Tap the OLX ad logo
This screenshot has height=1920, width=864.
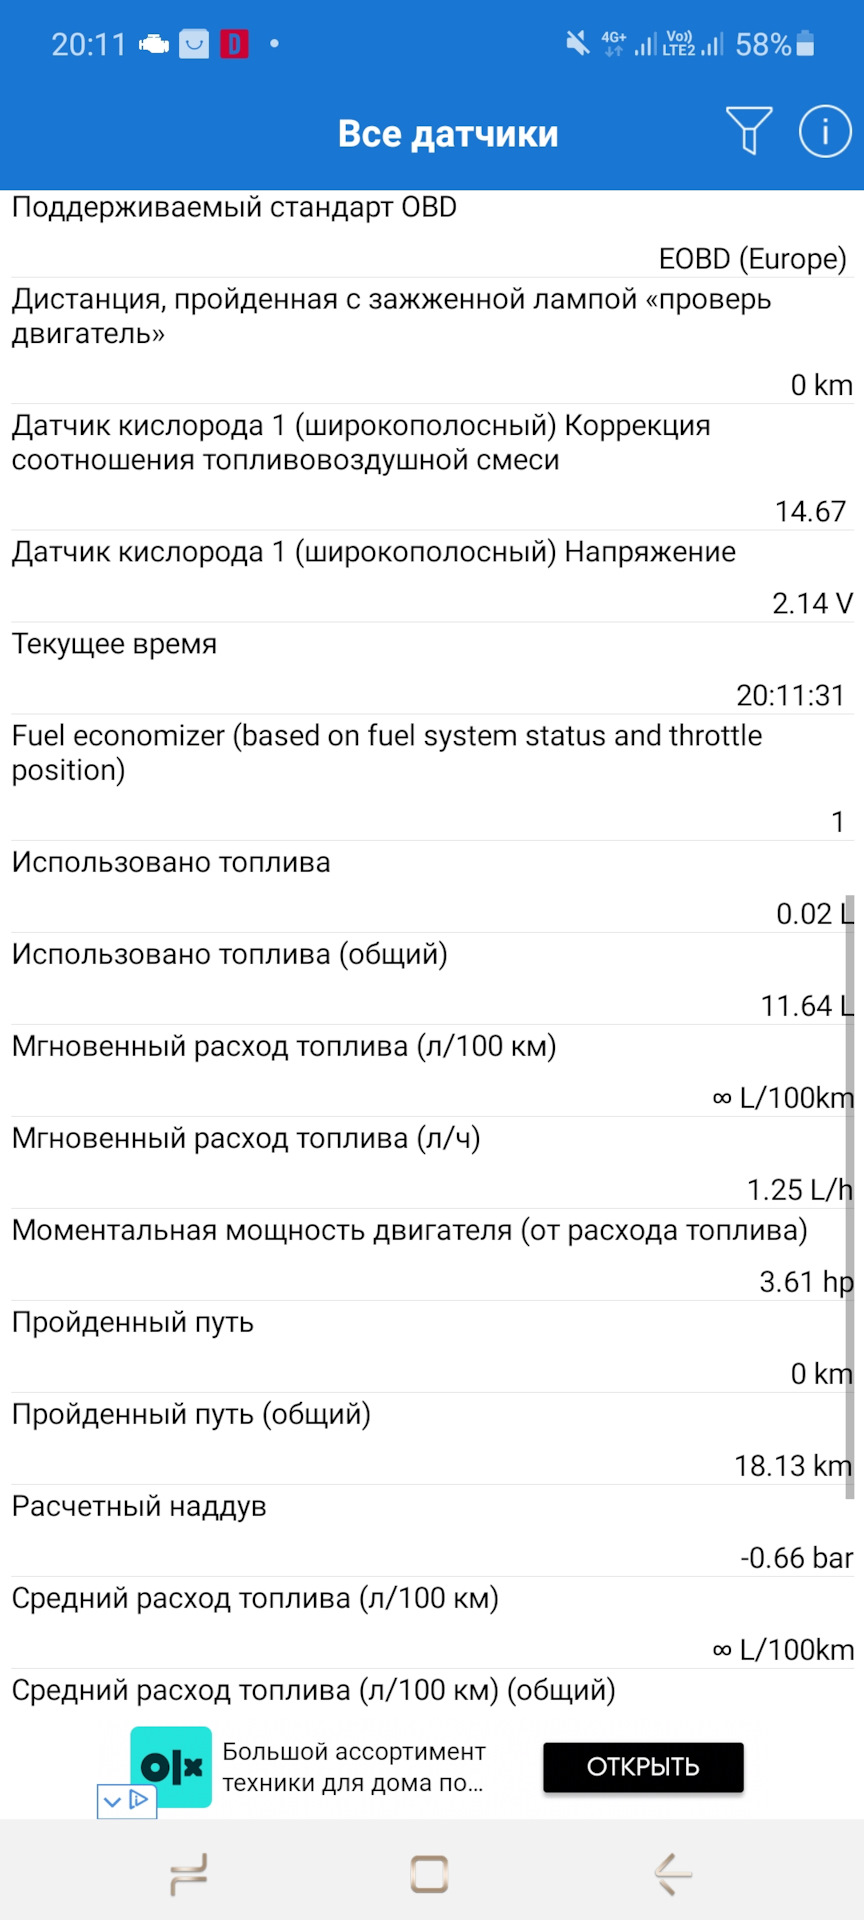171,1767
